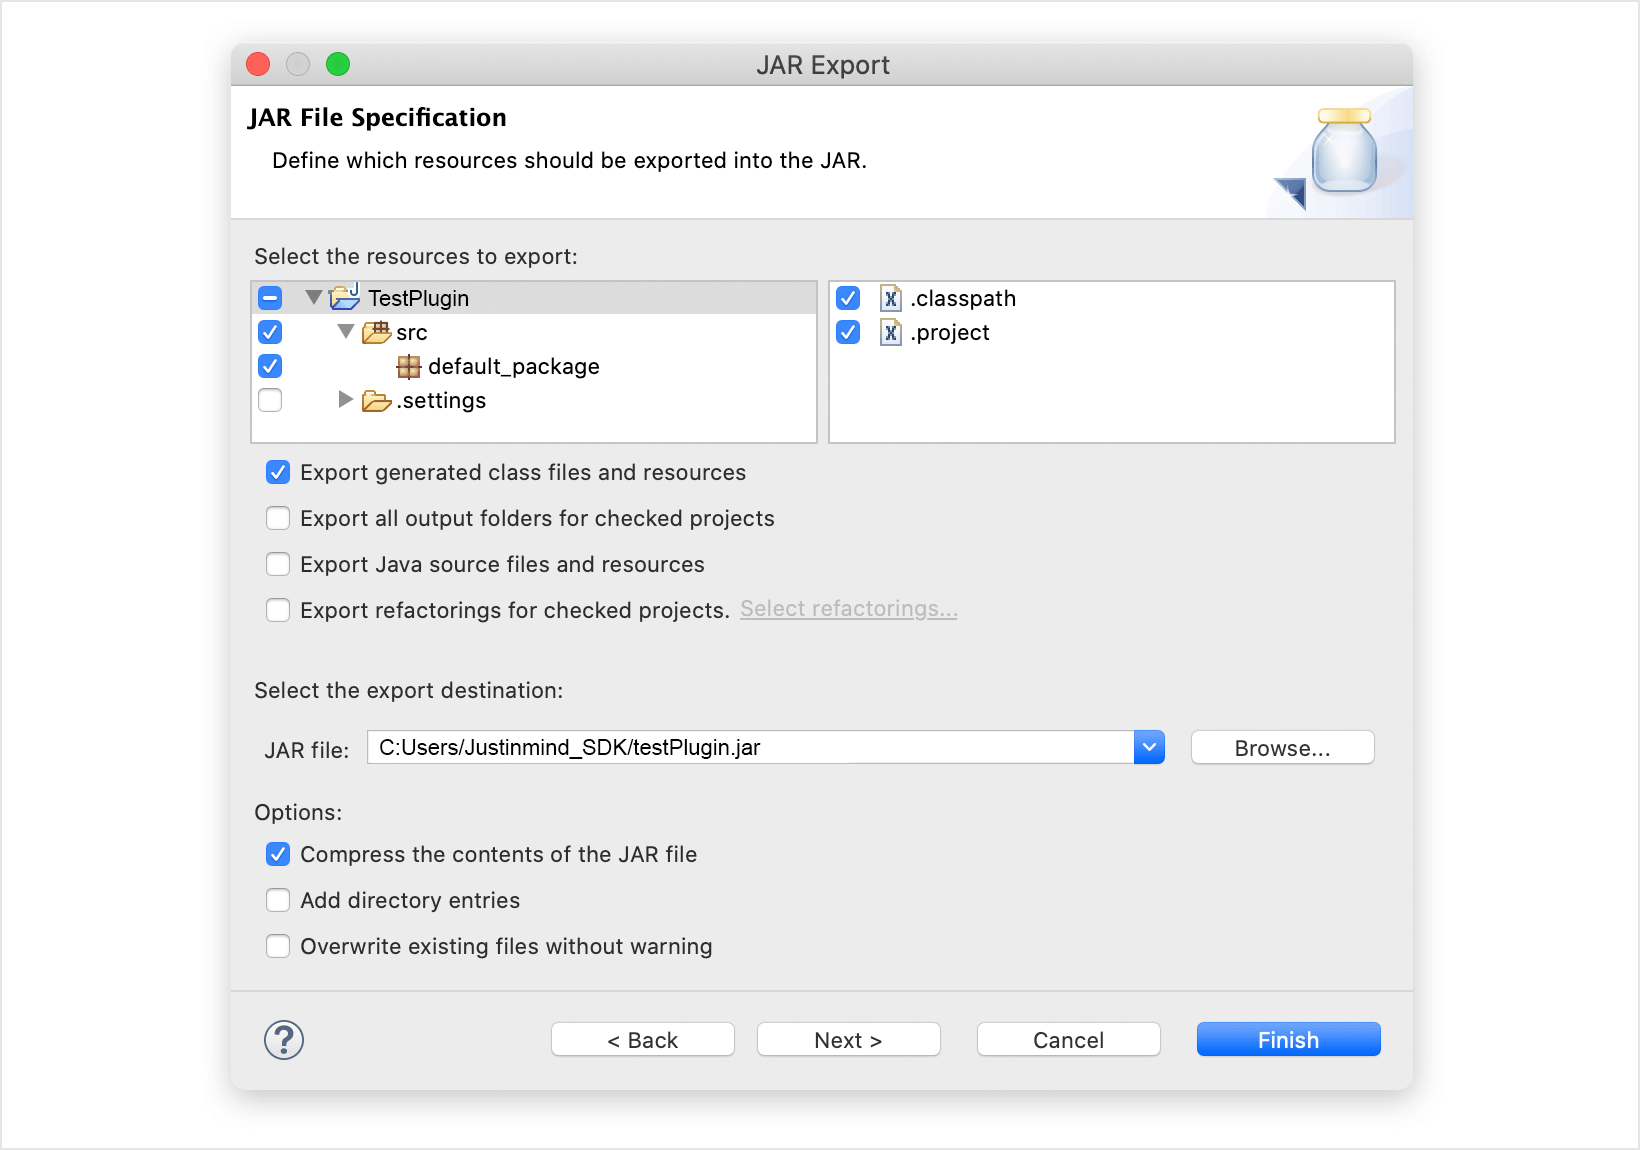The height and width of the screenshot is (1150, 1640).
Task: Click the JAR file path input field
Action: click(750, 747)
